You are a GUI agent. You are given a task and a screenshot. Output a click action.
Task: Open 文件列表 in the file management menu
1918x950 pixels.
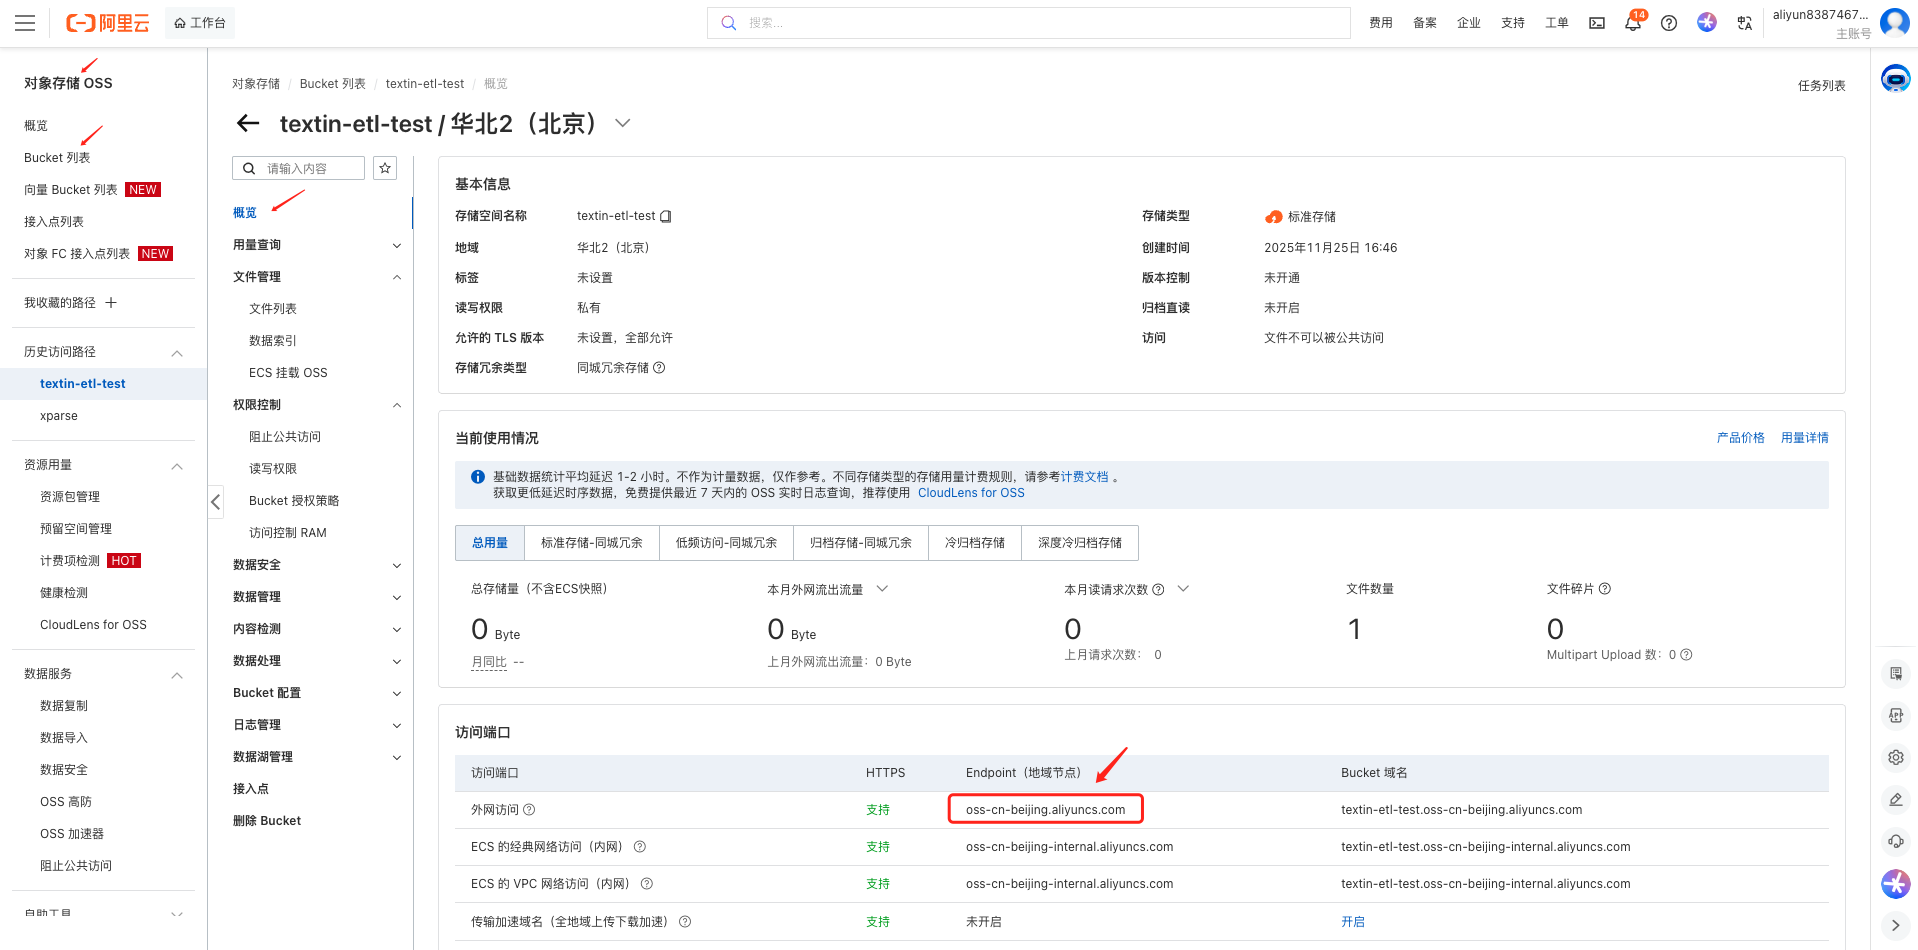pos(273,309)
